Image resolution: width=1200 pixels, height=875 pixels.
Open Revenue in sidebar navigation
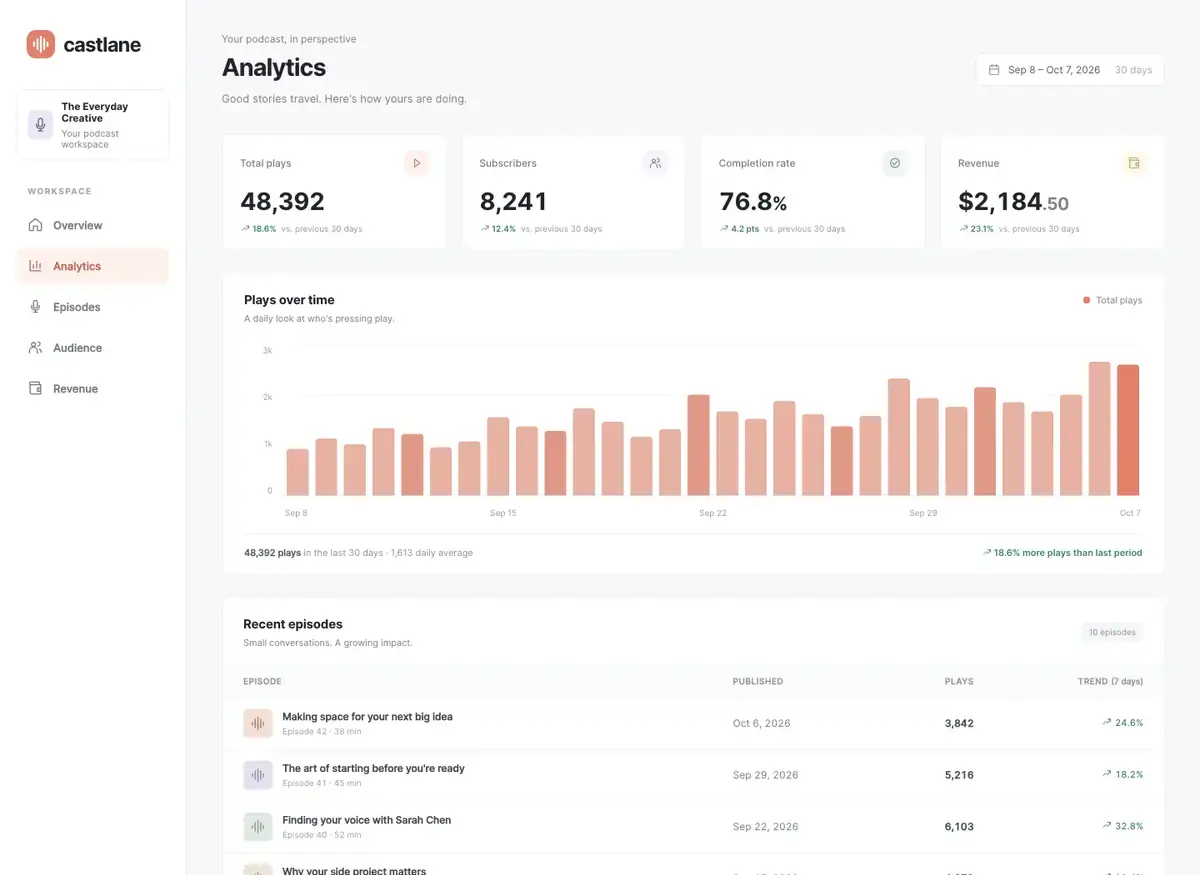[x=93, y=389]
